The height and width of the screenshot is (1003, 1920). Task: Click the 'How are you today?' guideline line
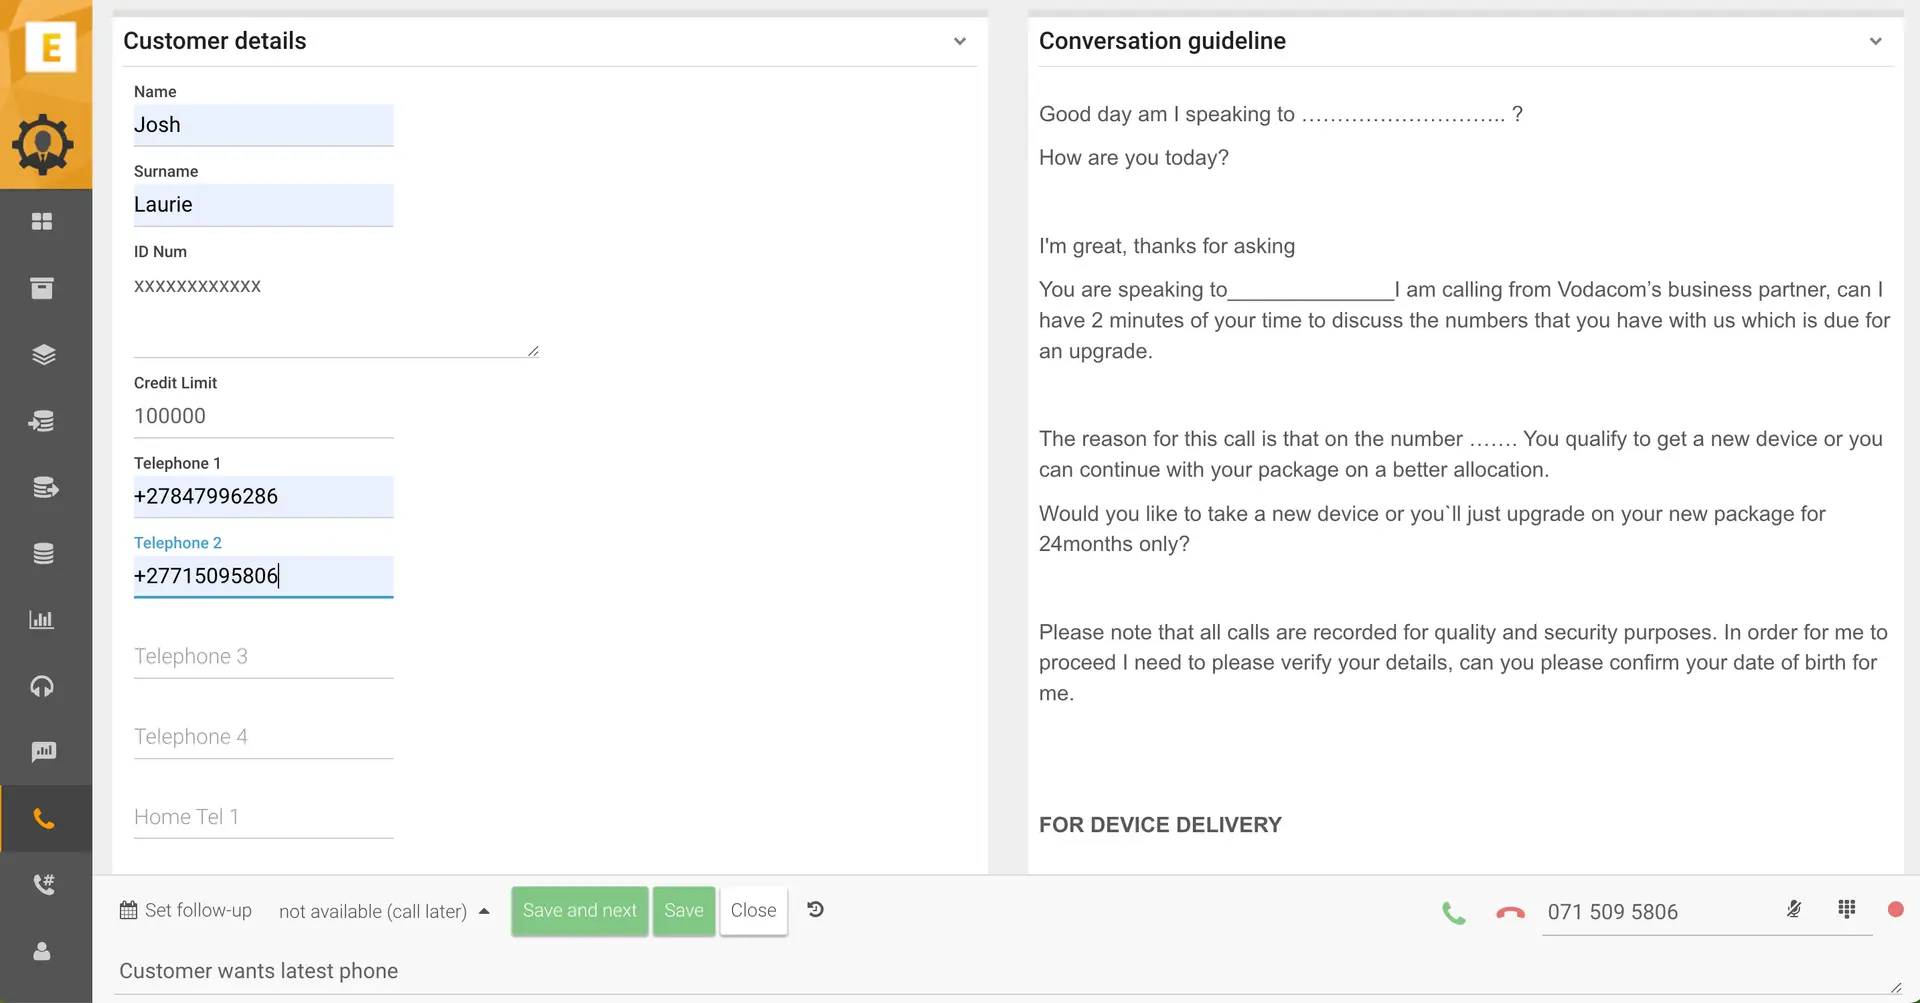click(x=1134, y=158)
